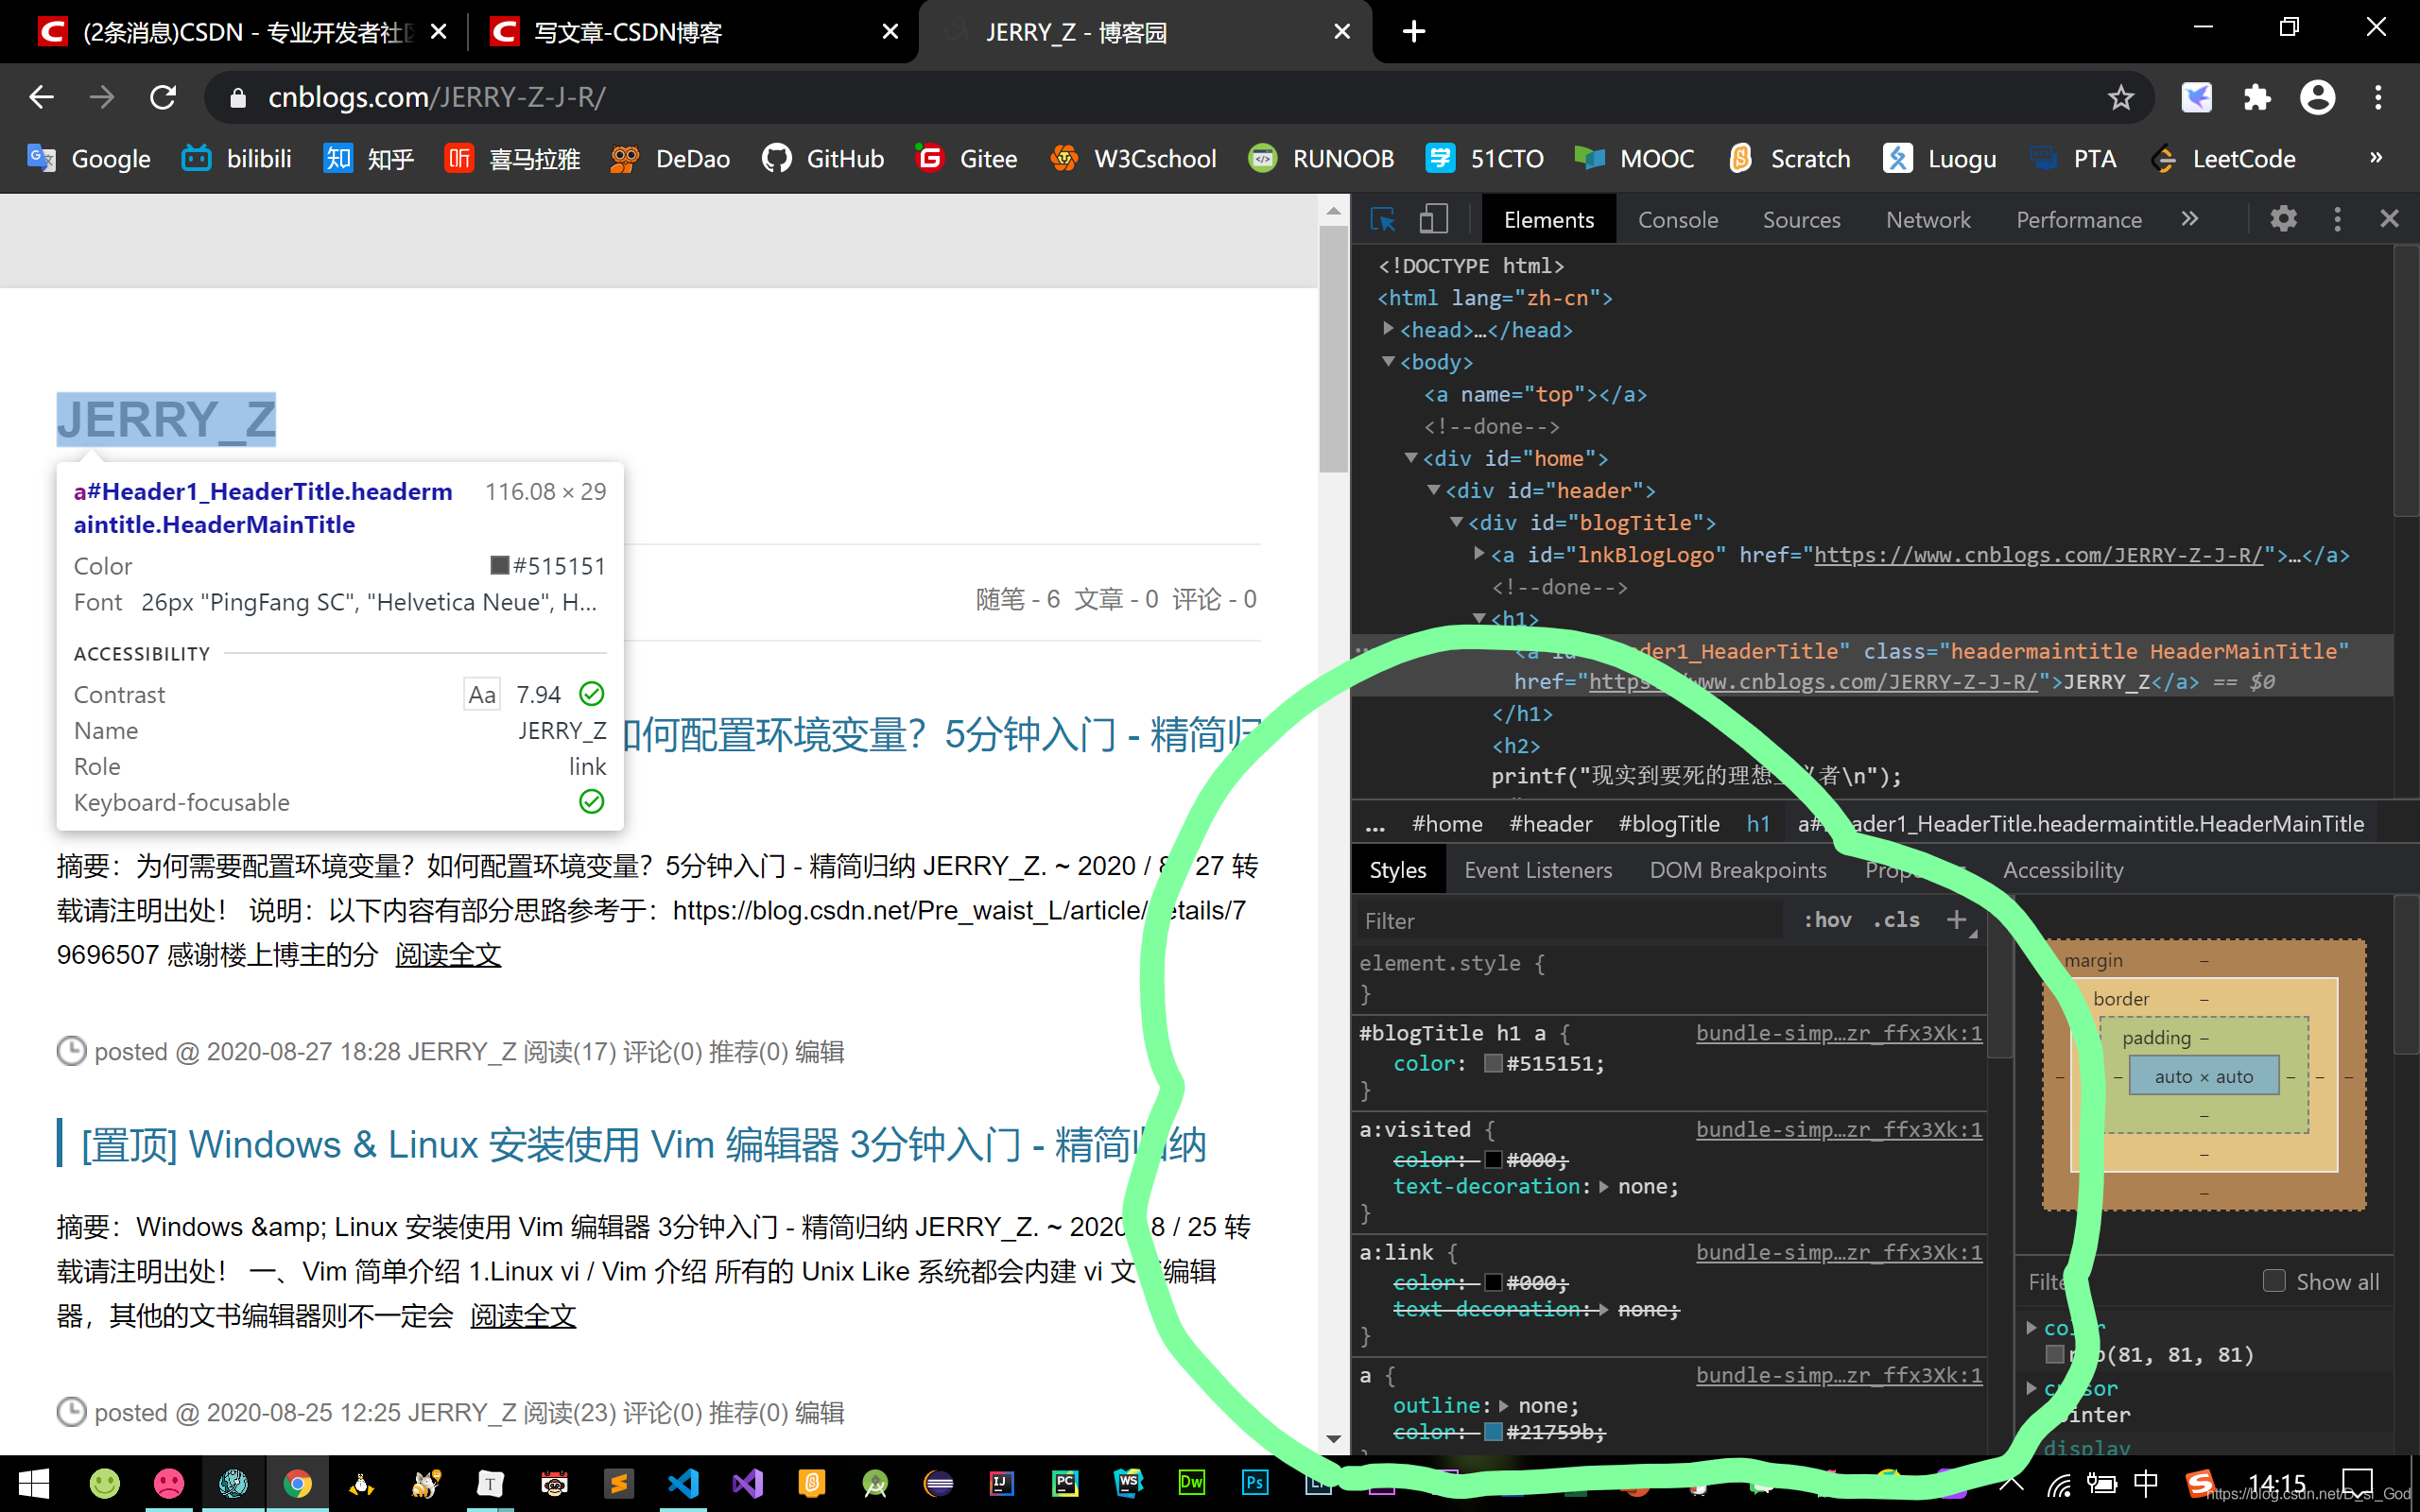The height and width of the screenshot is (1512, 2420).
Task: Switch to the Console tab
Action: pos(1678,219)
